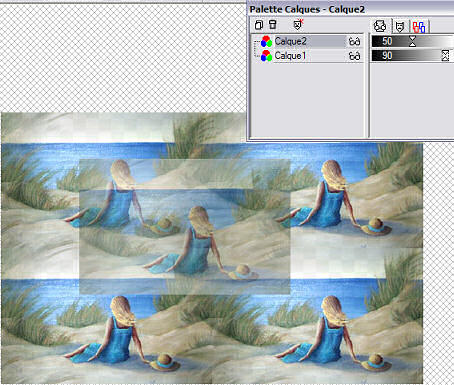This screenshot has height=385, width=454.
Task: Select the Calque2 layer name
Action: (x=290, y=41)
